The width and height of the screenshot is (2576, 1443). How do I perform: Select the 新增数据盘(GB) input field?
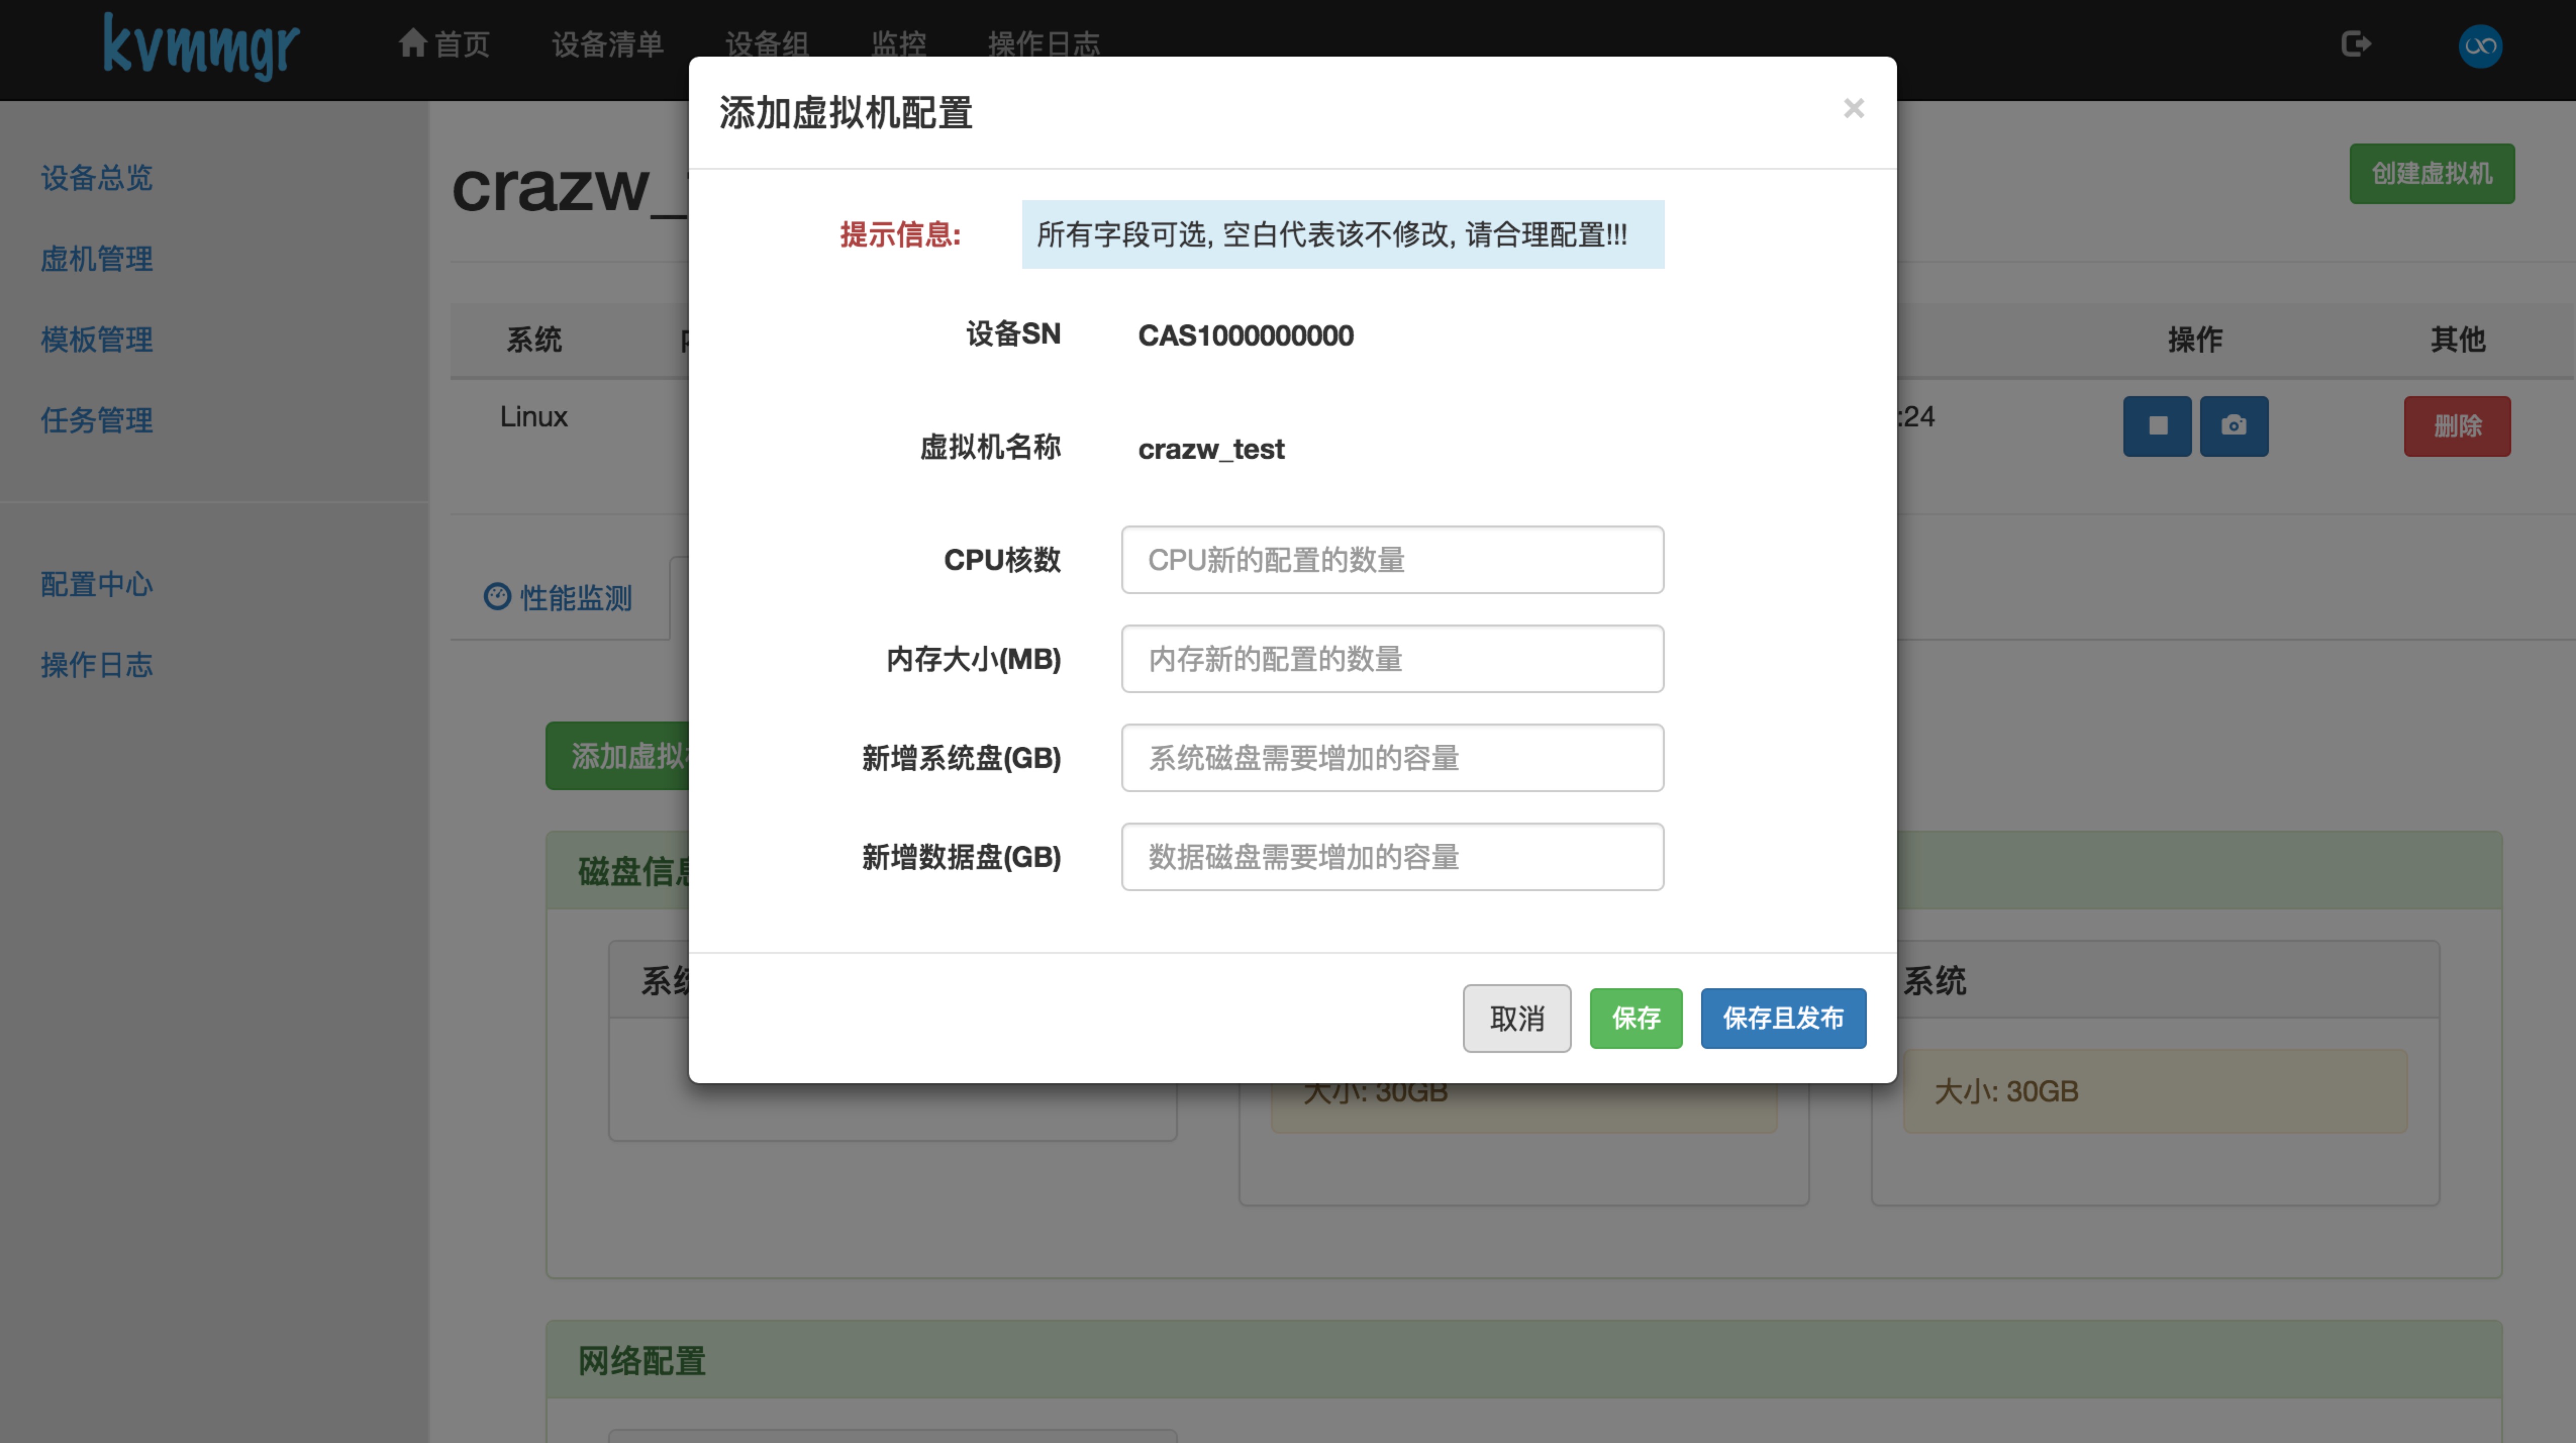1392,857
